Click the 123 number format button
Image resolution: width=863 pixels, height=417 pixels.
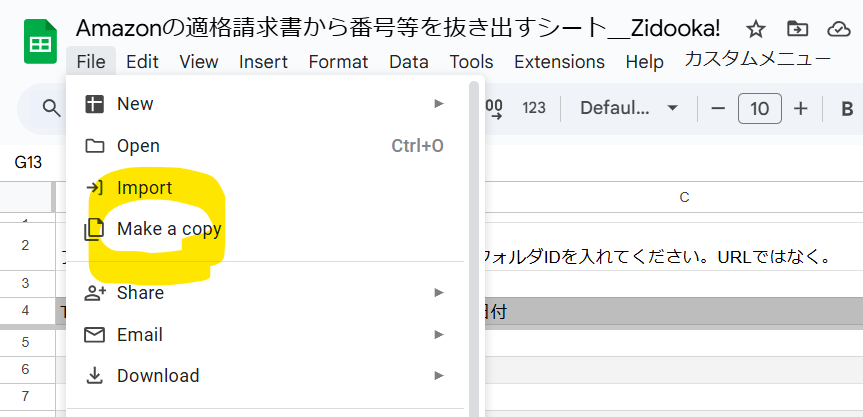tap(534, 108)
